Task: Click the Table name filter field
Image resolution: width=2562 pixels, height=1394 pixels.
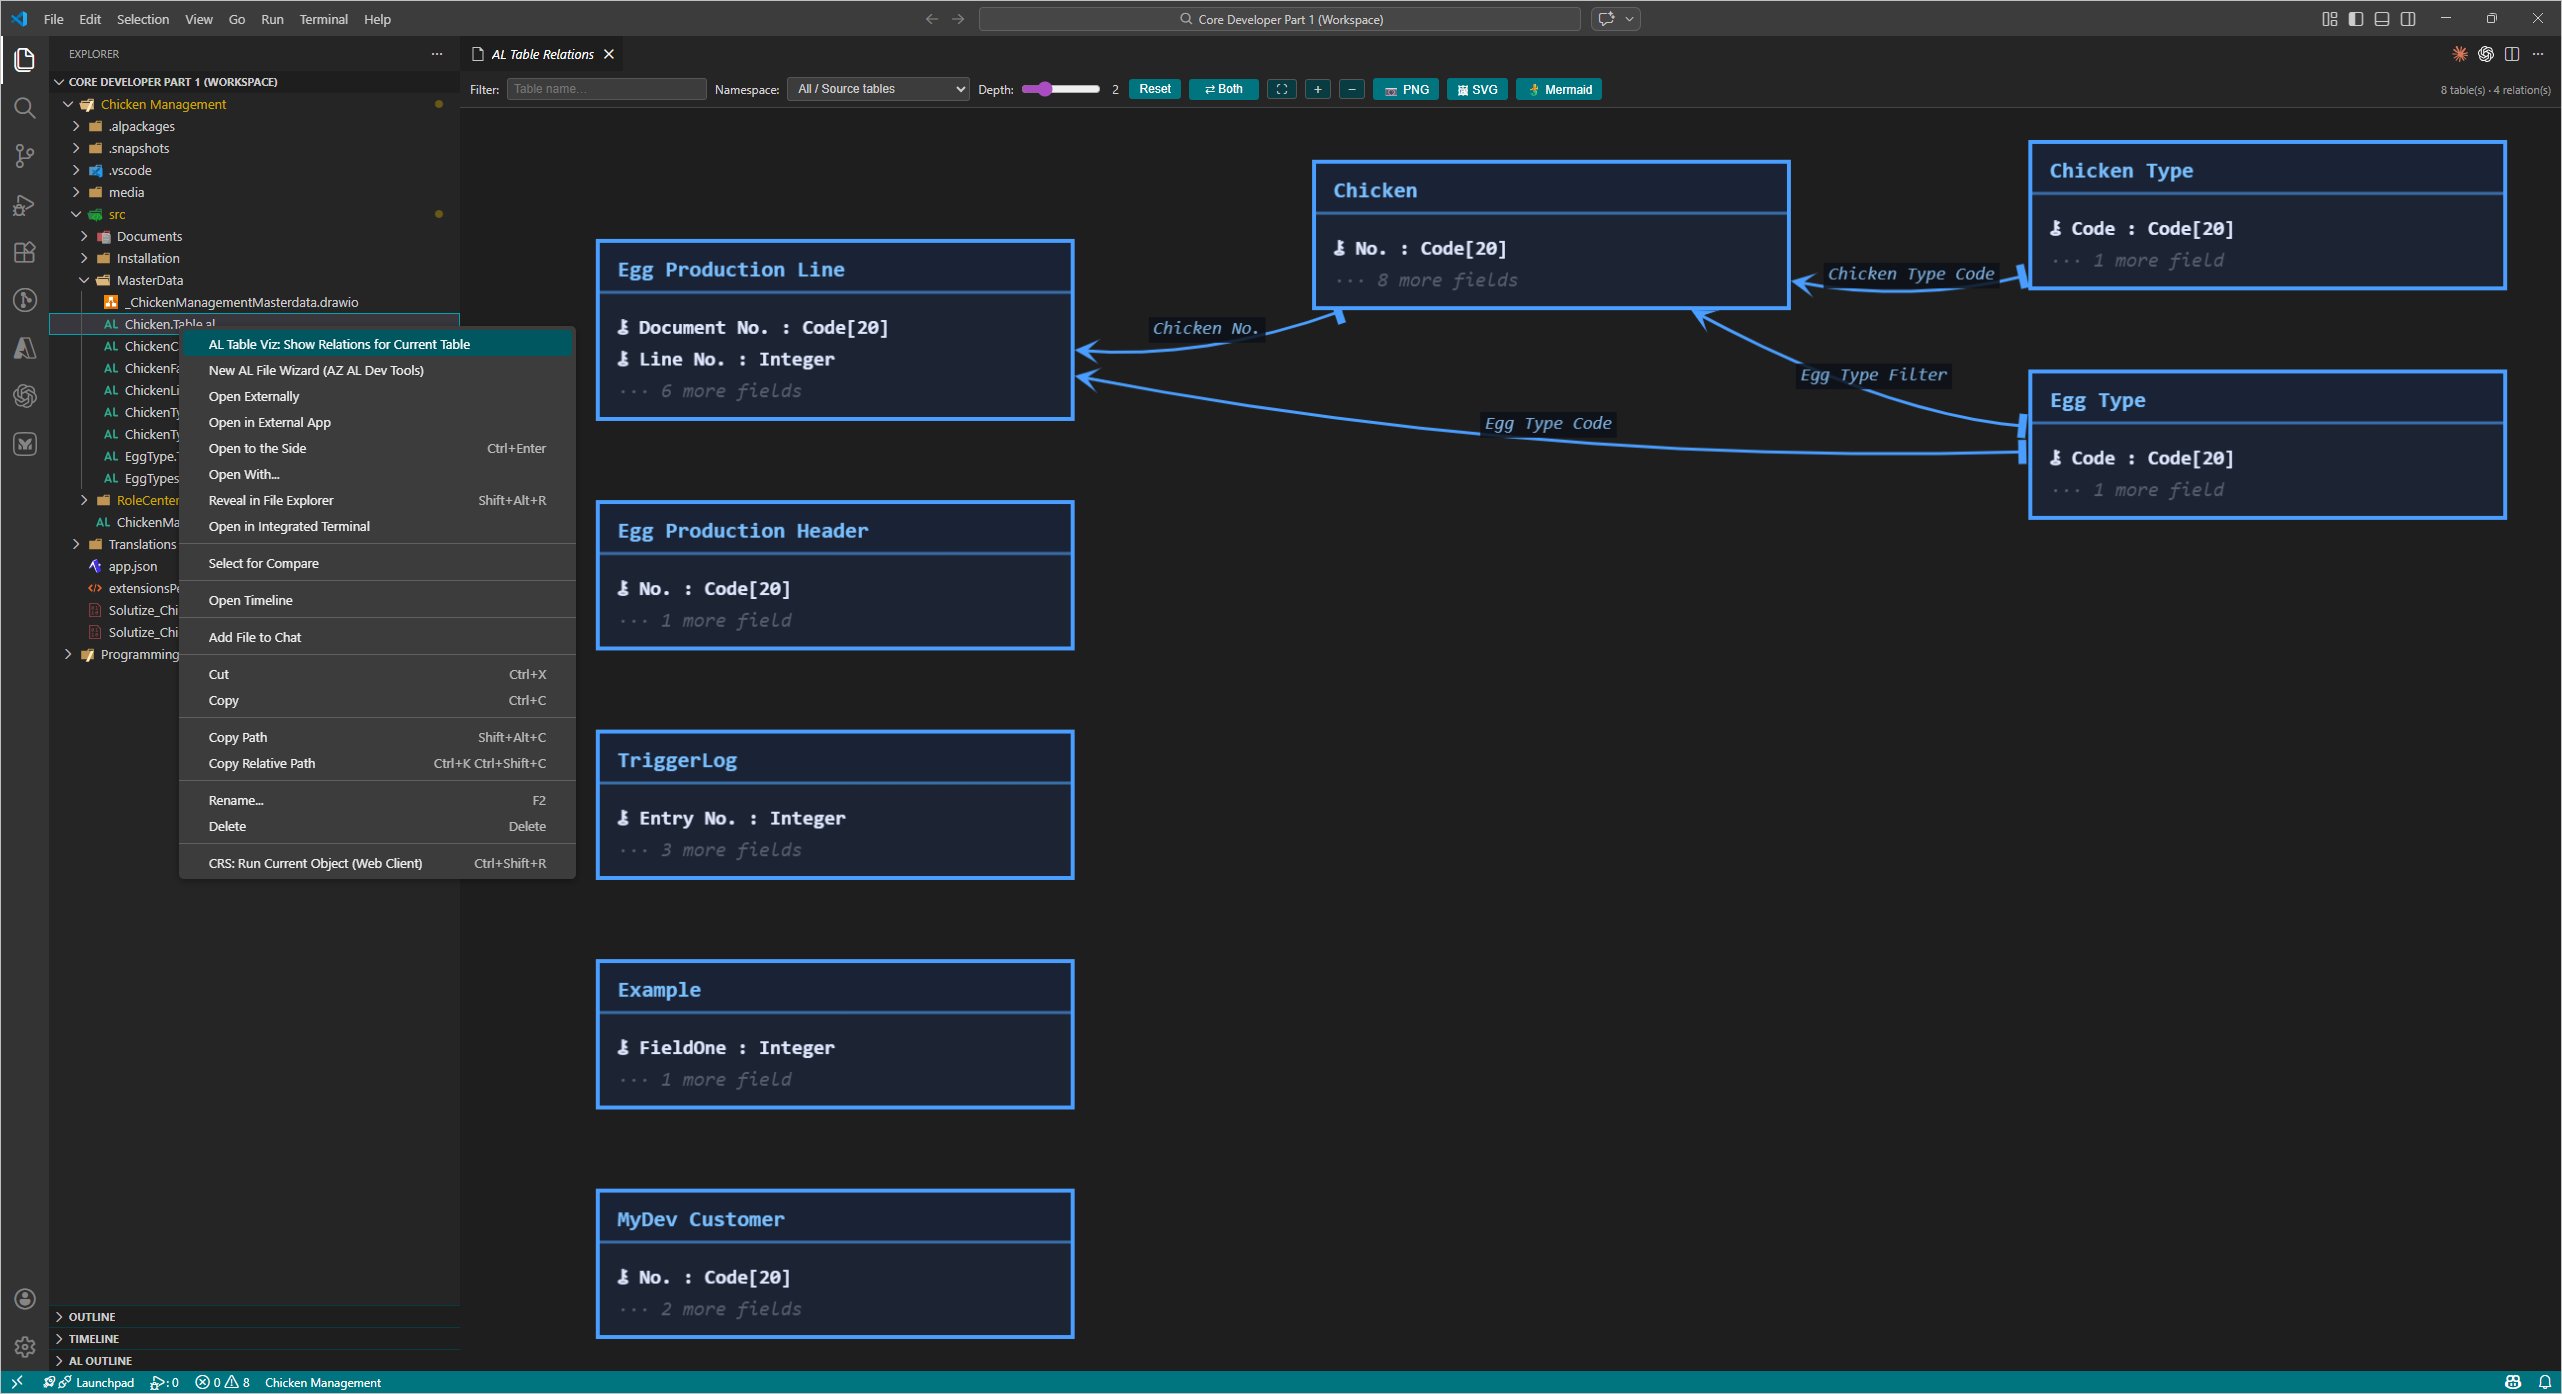Action: pos(606,89)
